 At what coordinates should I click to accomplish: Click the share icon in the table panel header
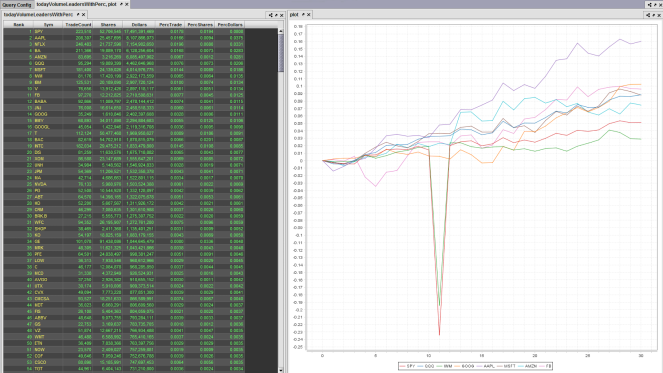(x=271, y=15)
